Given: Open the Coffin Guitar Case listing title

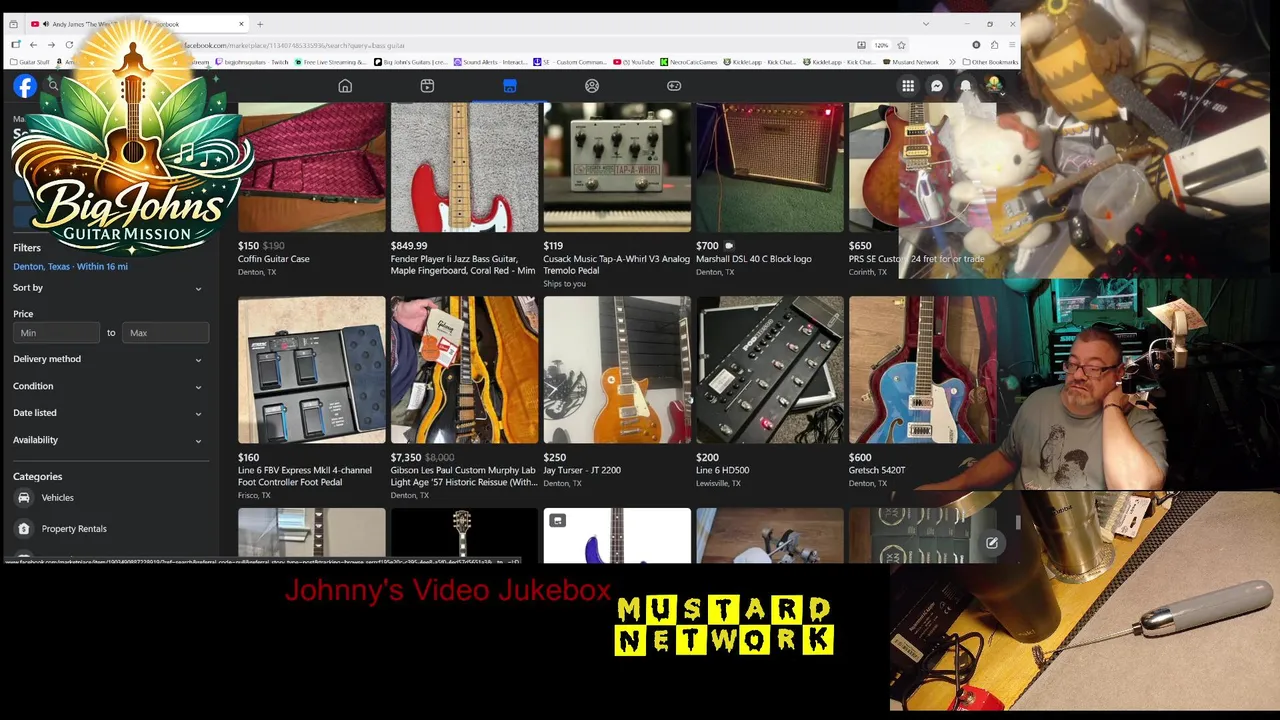Looking at the screenshot, I should coord(273,259).
